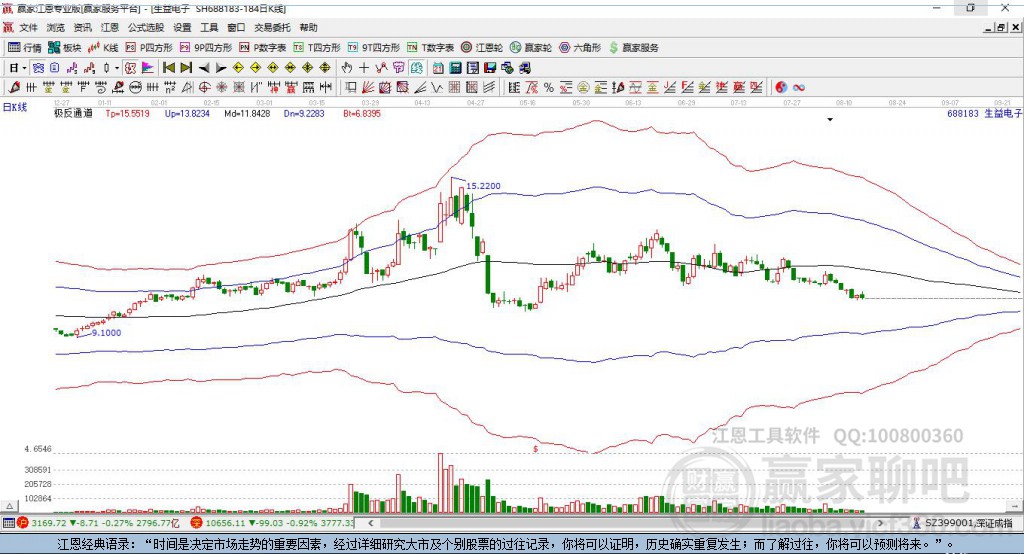Click the last yellow diamond four-arrow icon
The height and width of the screenshot is (554, 1024).
(x=325, y=68)
